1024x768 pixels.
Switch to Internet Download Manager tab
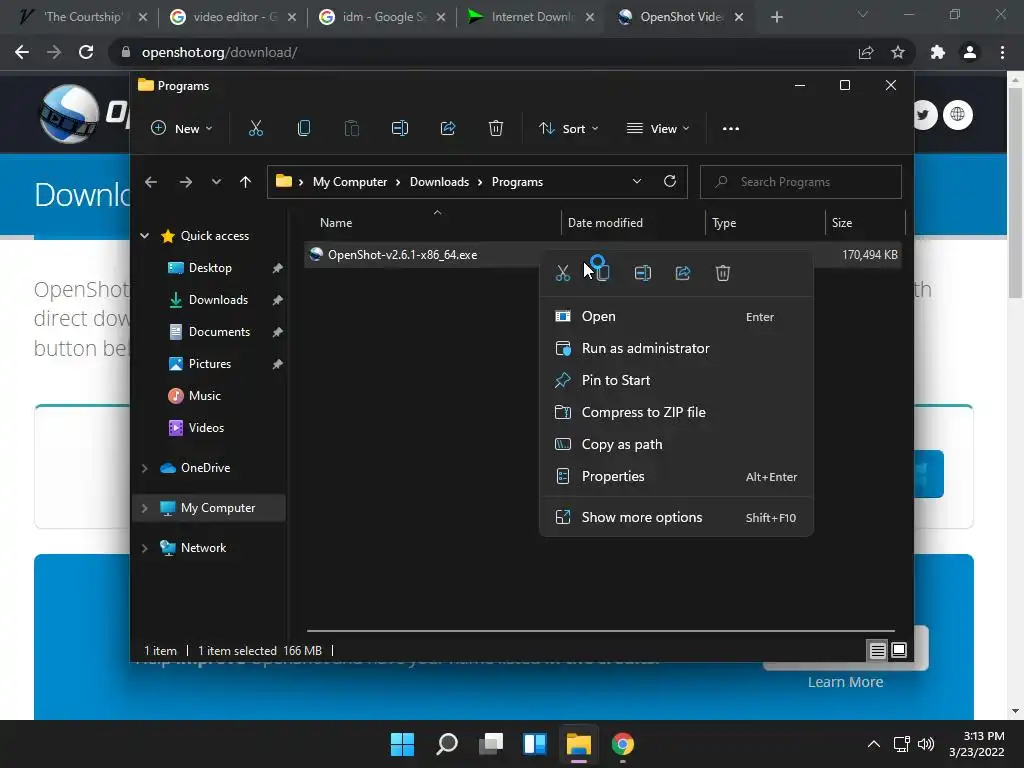tap(532, 17)
